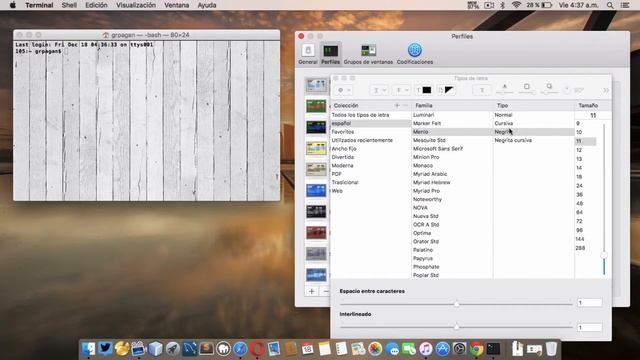The height and width of the screenshot is (360, 640).
Task: Click the Interlineado value field
Action: (589, 327)
